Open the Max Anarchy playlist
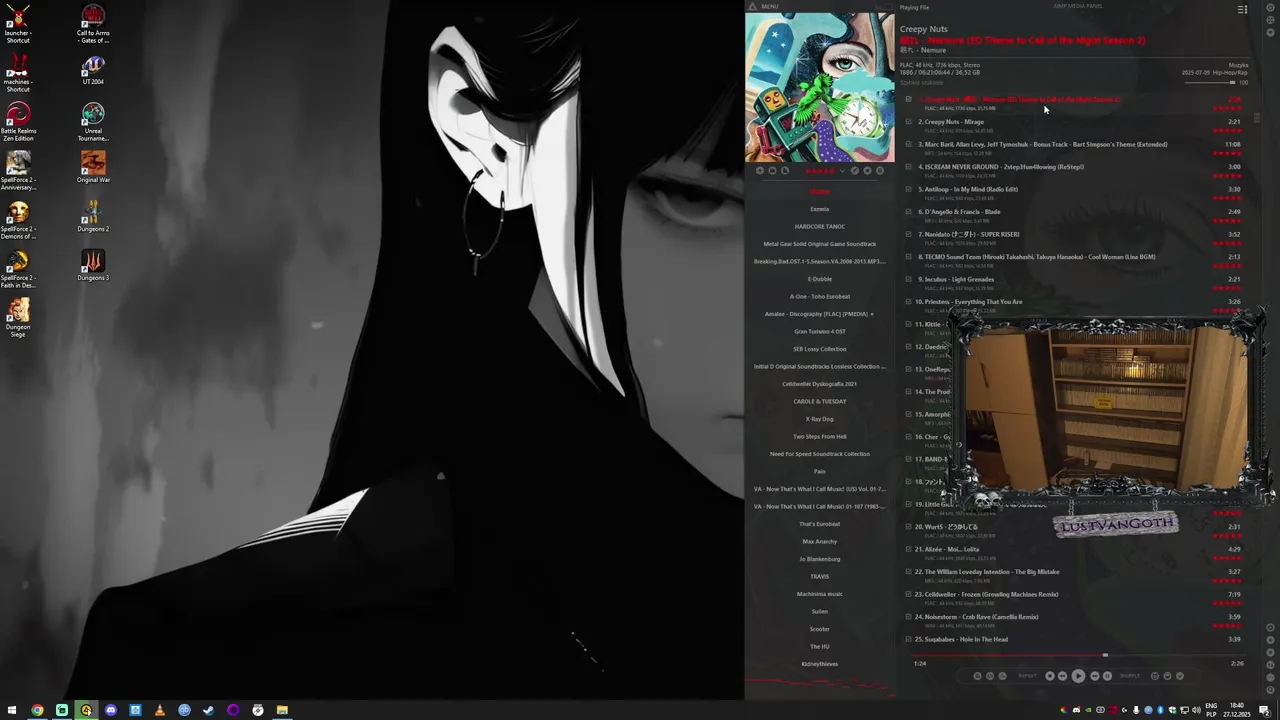1280x720 pixels. 820,542
